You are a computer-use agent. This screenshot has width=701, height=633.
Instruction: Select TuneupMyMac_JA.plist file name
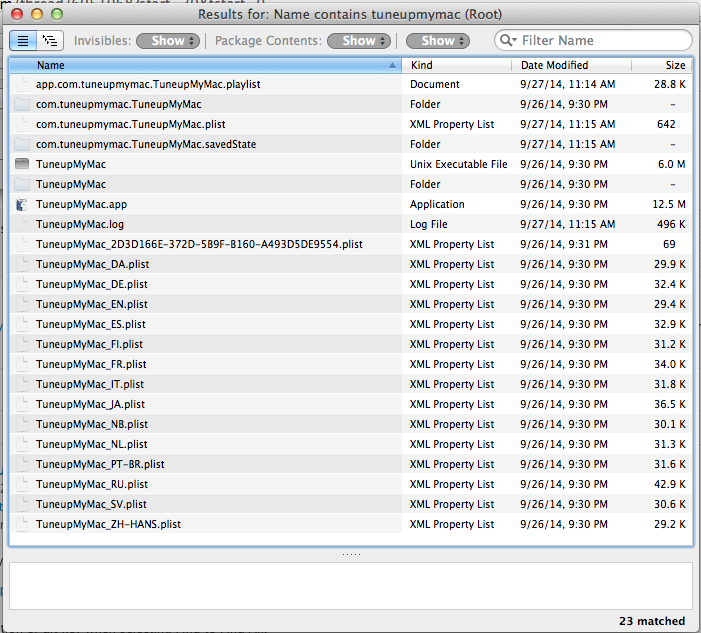click(90, 404)
